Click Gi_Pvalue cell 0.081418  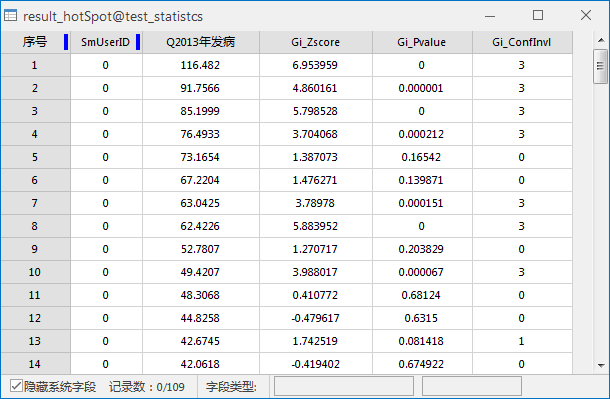click(x=422, y=341)
